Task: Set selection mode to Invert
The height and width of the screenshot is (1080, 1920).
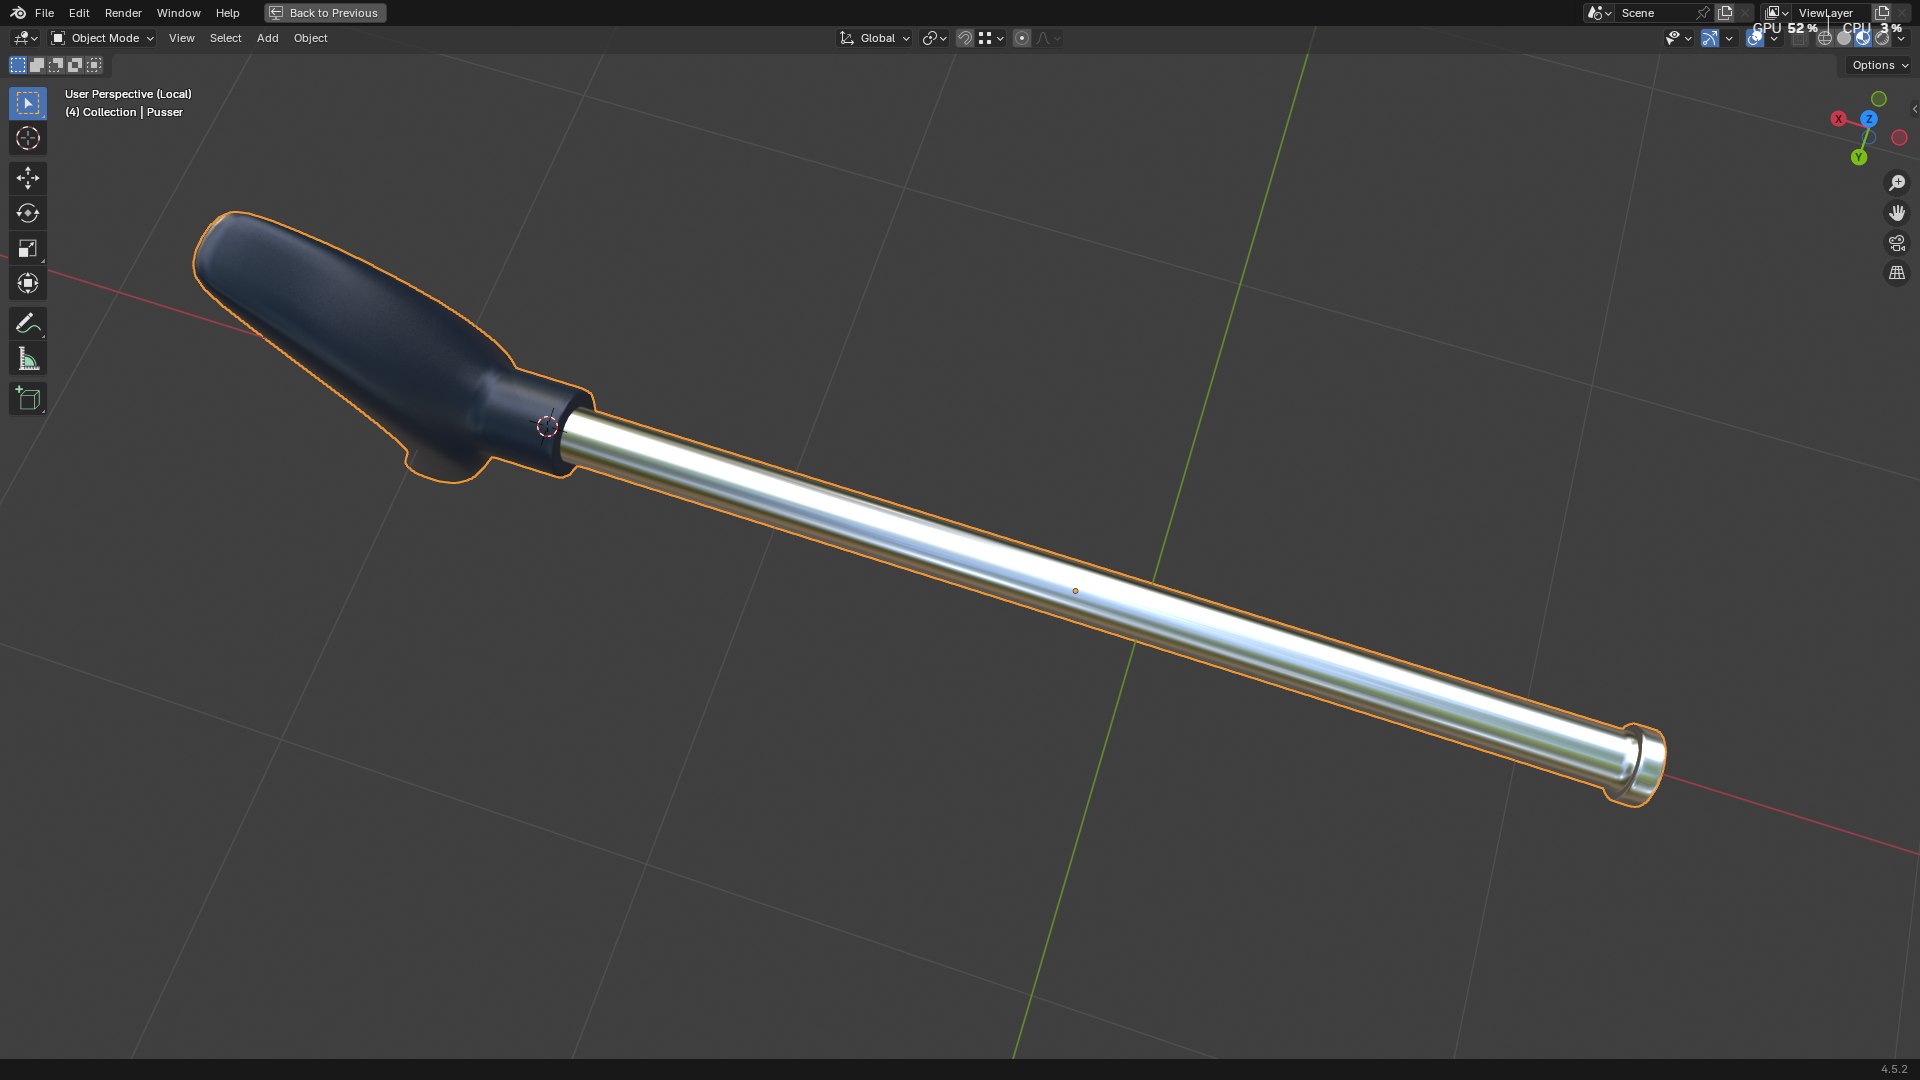Action: click(x=75, y=65)
